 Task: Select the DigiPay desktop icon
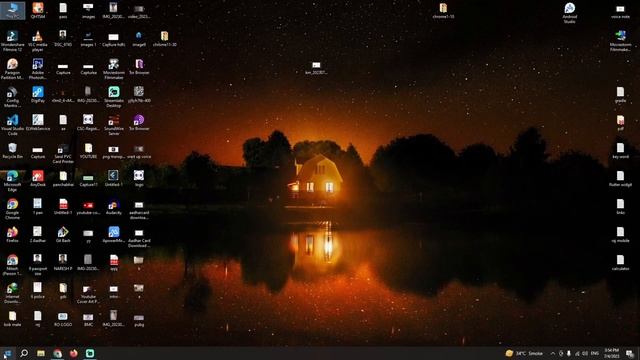click(38, 94)
